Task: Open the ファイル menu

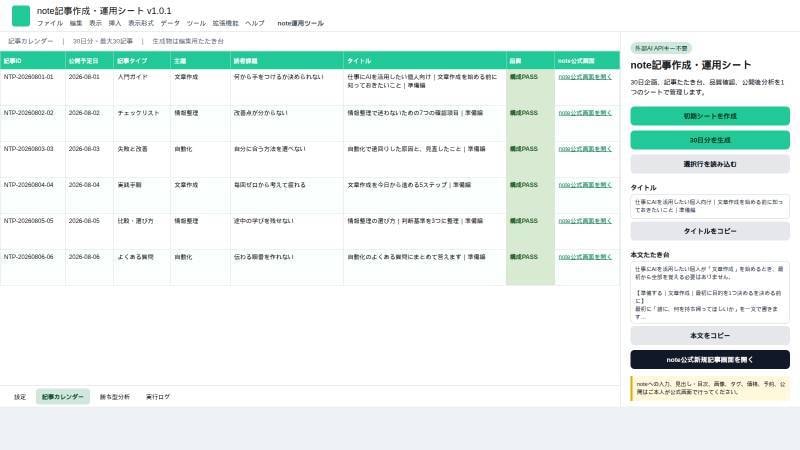Action: click(49, 23)
